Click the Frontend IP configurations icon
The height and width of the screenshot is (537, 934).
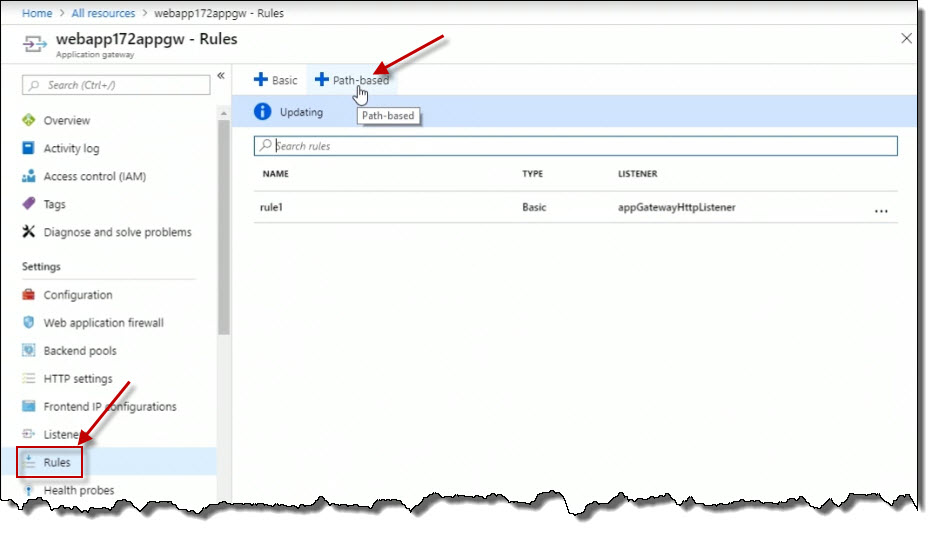[x=29, y=406]
